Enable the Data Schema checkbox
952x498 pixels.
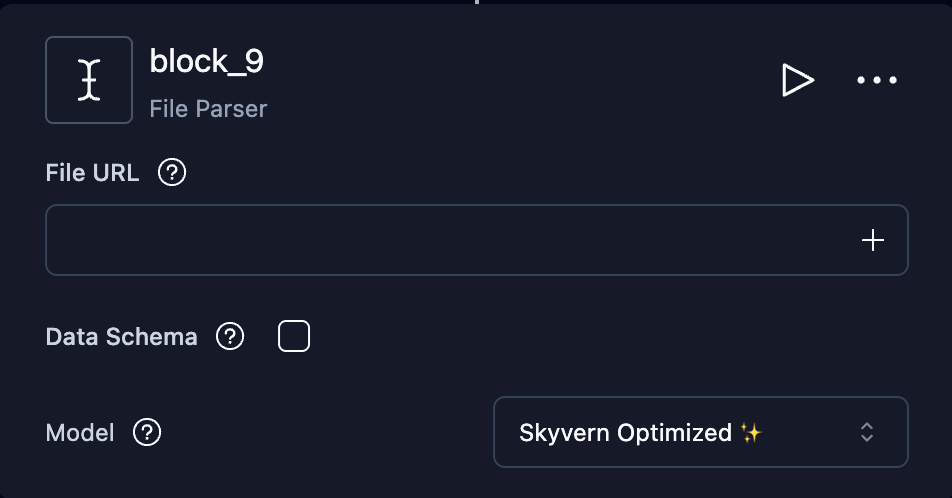coord(293,337)
